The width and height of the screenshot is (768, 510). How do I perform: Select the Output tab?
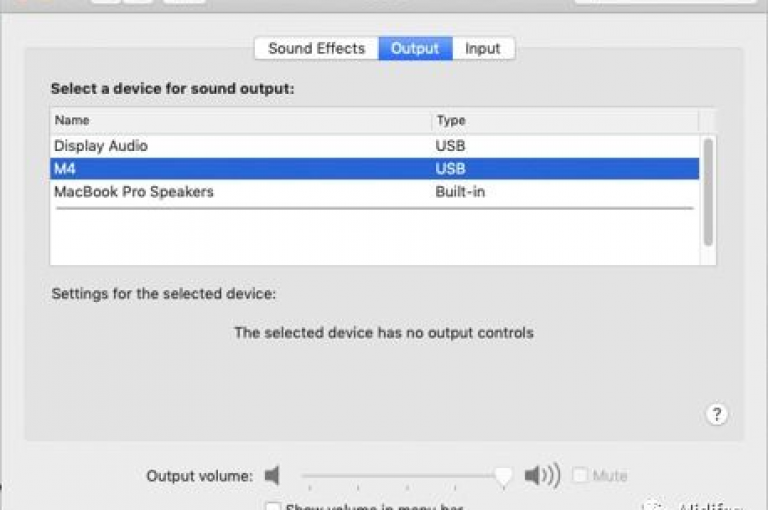point(415,49)
